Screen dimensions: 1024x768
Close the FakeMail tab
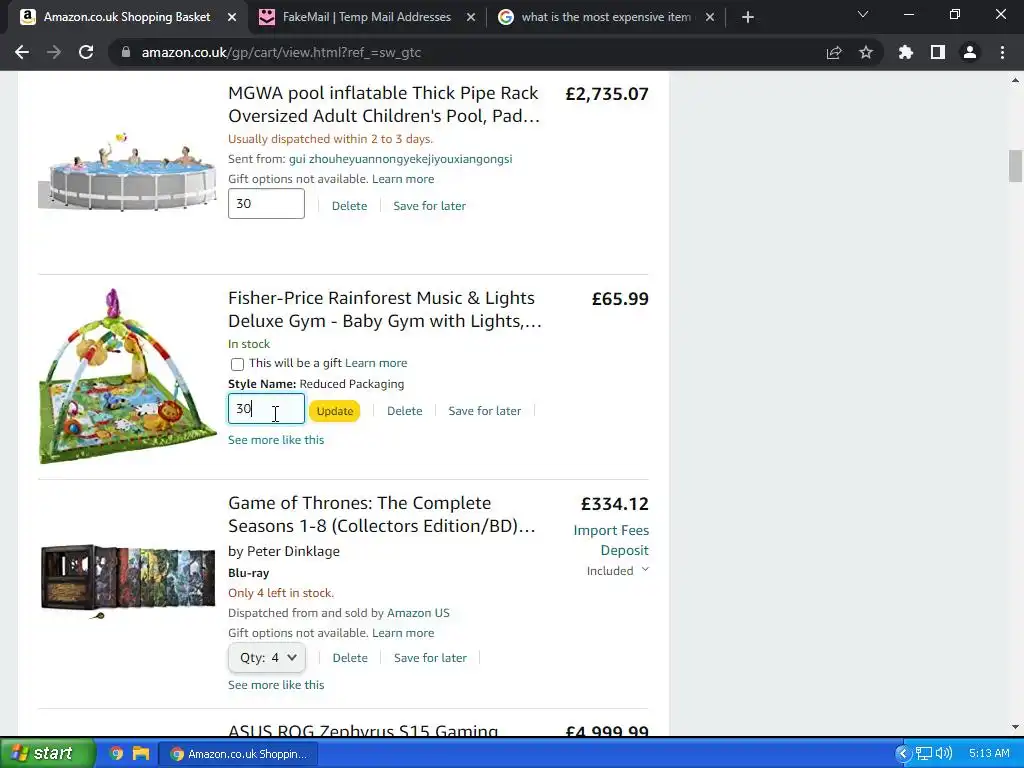coord(471,17)
